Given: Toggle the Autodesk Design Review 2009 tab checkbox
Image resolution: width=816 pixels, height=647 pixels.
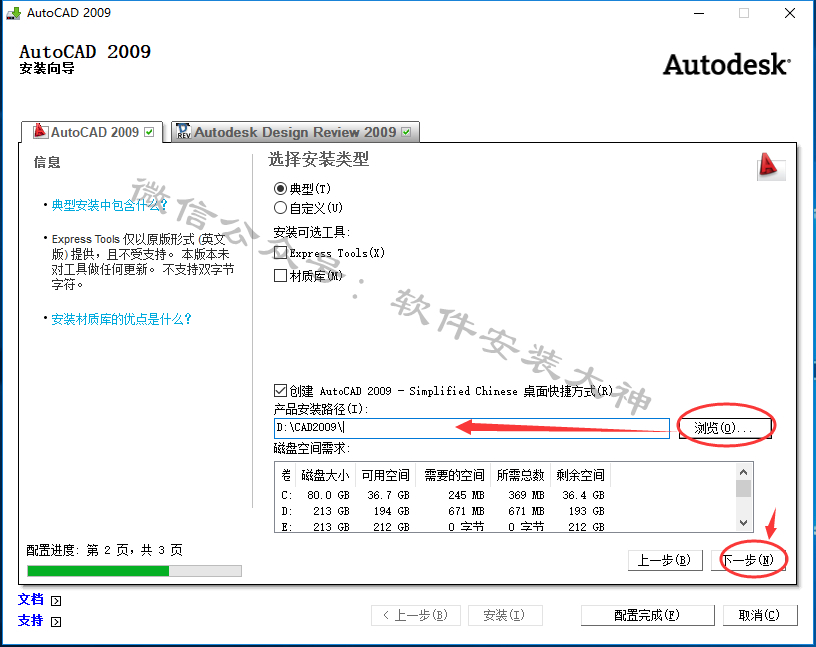Looking at the screenshot, I should [406, 132].
